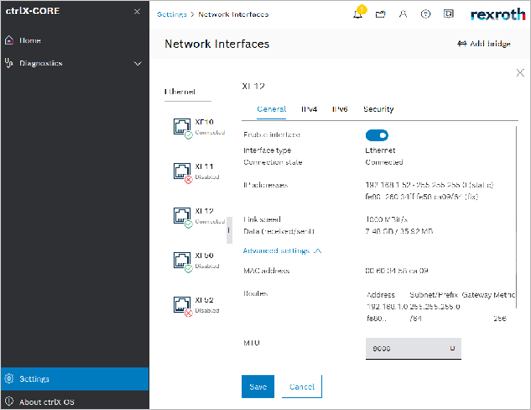Toggle the Enable interface switch
The image size is (531, 410).
click(377, 135)
